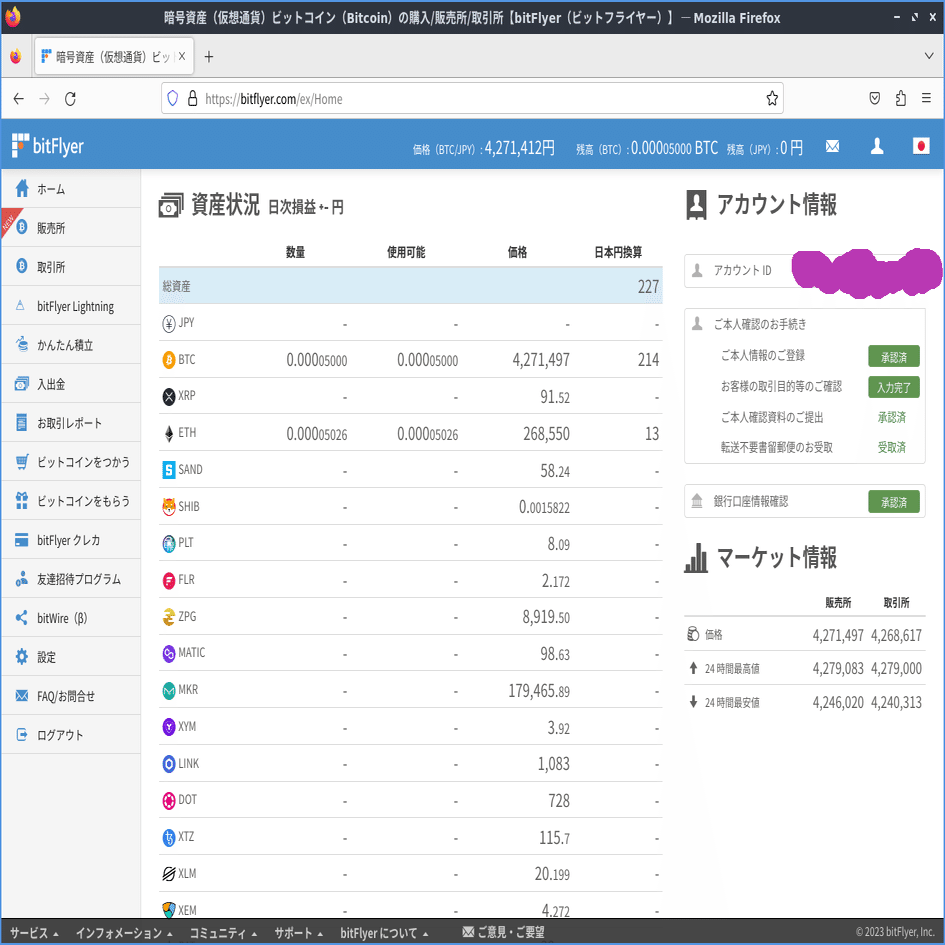This screenshot has width=945, height=945.
Task: Click the ETH coin icon
Action: click(x=169, y=433)
